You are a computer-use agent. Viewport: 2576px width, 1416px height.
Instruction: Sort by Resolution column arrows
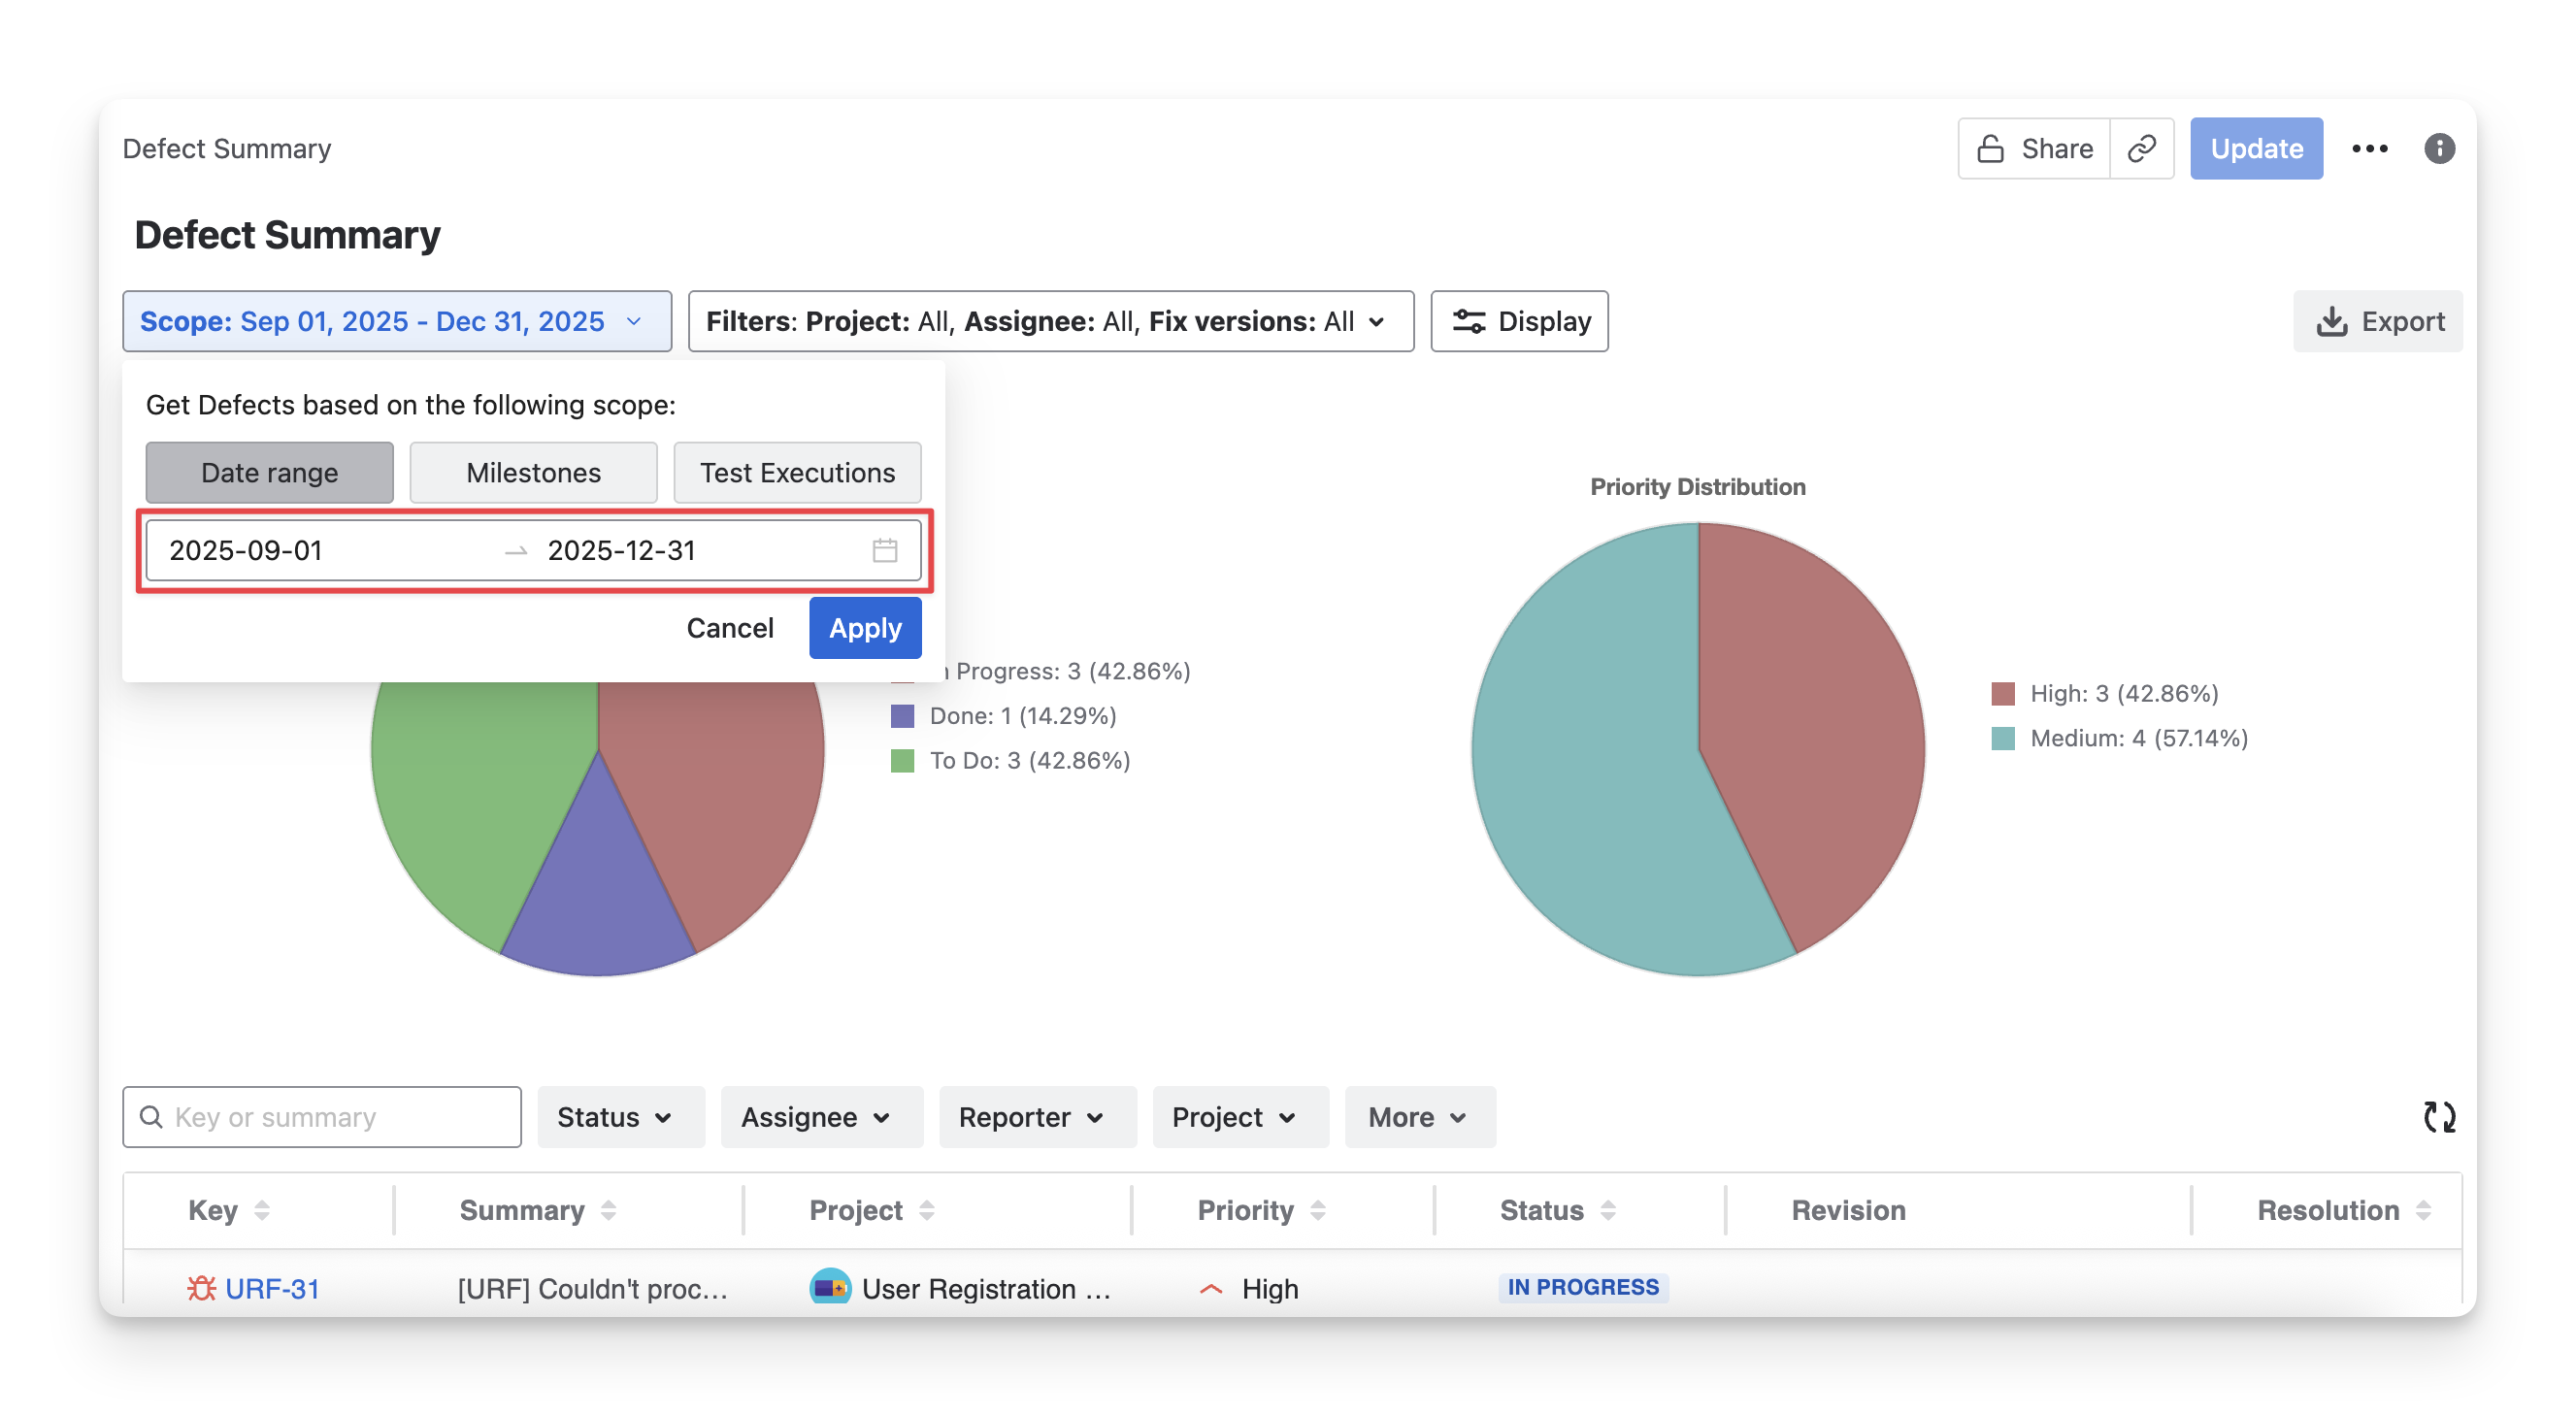coord(2423,1210)
